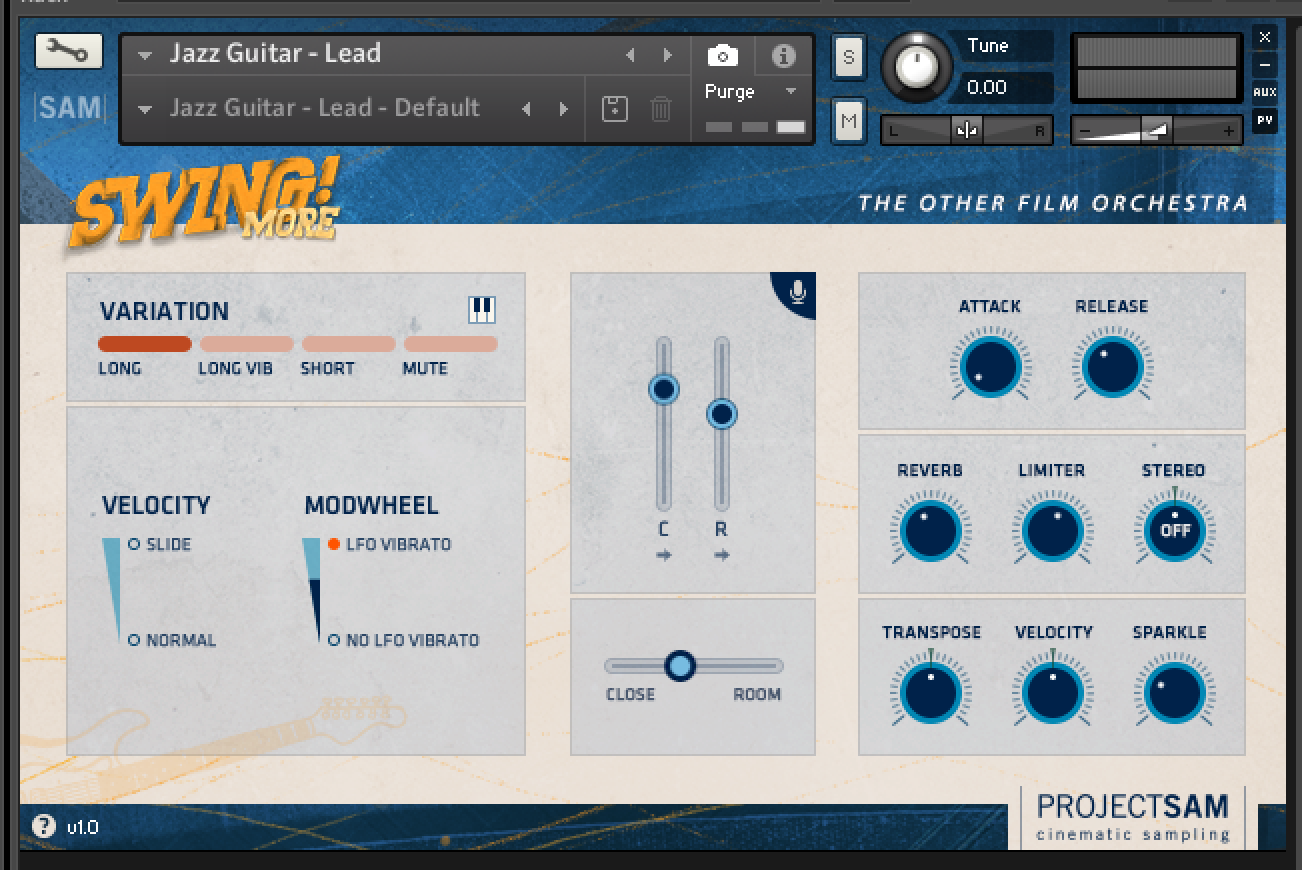1302x870 pixels.
Task: Click the Limiter knob
Action: (x=1052, y=531)
